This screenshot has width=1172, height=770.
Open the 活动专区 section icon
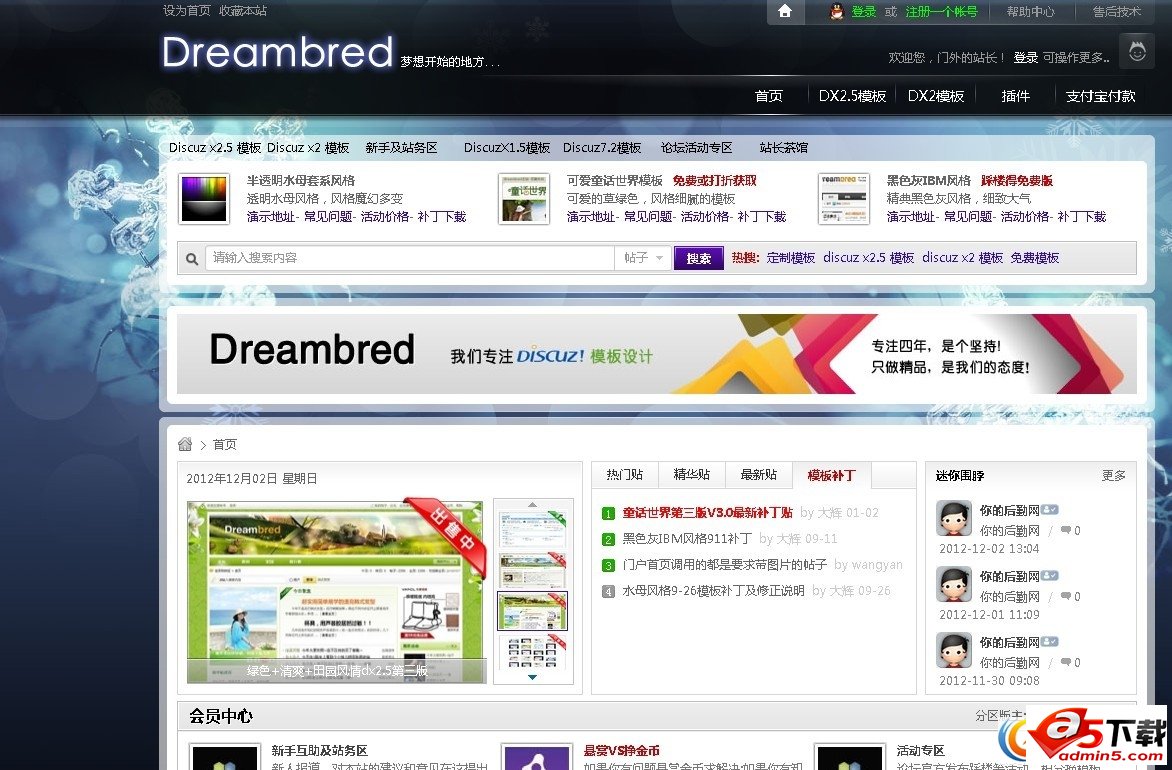tap(849, 757)
